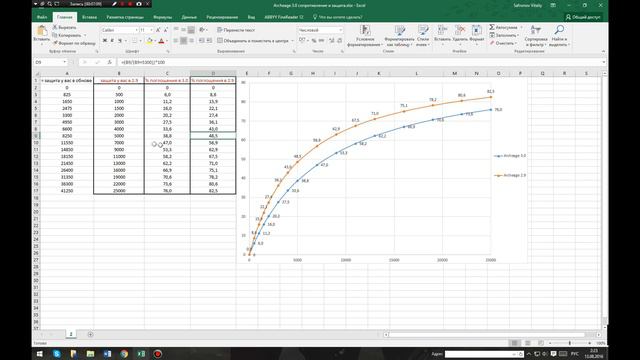Toggle Bold formatting
The image size is (640, 360).
click(x=105, y=41)
